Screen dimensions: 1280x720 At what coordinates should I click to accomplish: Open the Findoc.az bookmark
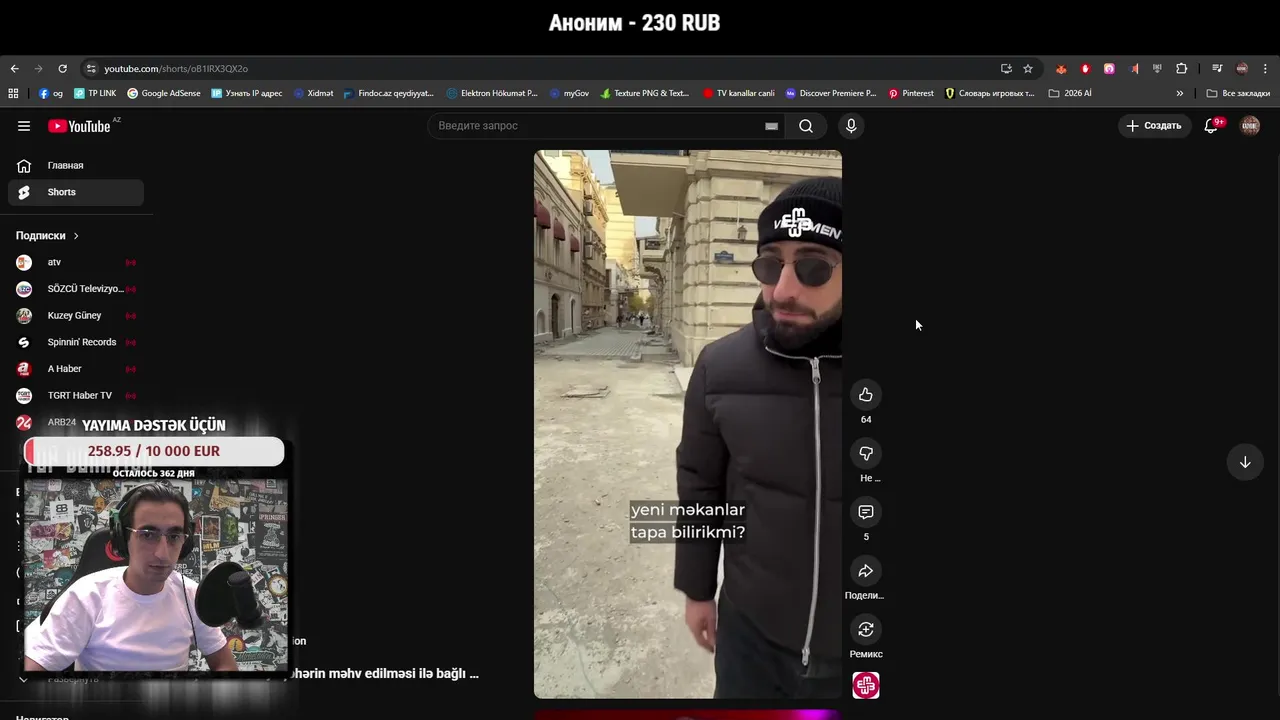coord(389,93)
